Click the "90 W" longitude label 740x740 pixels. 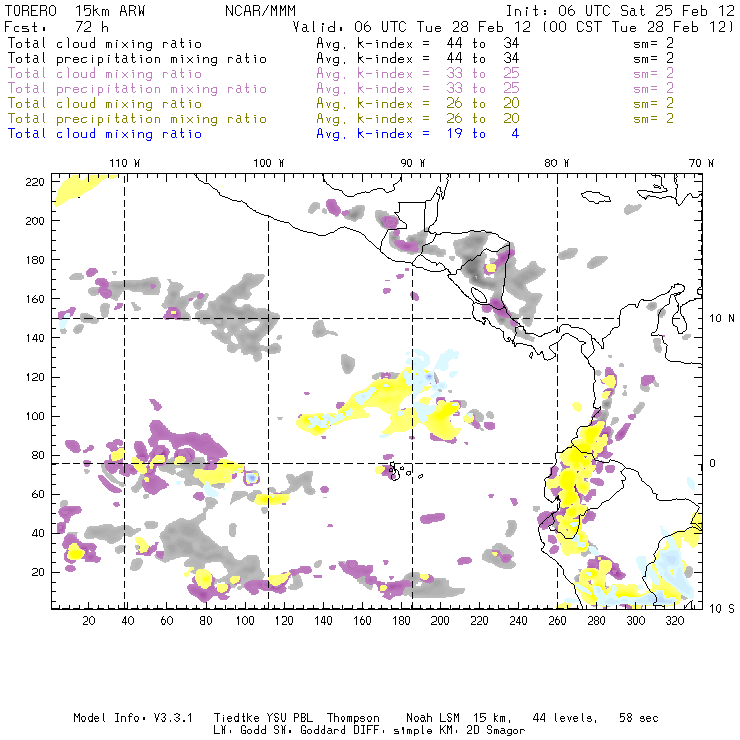click(x=412, y=163)
